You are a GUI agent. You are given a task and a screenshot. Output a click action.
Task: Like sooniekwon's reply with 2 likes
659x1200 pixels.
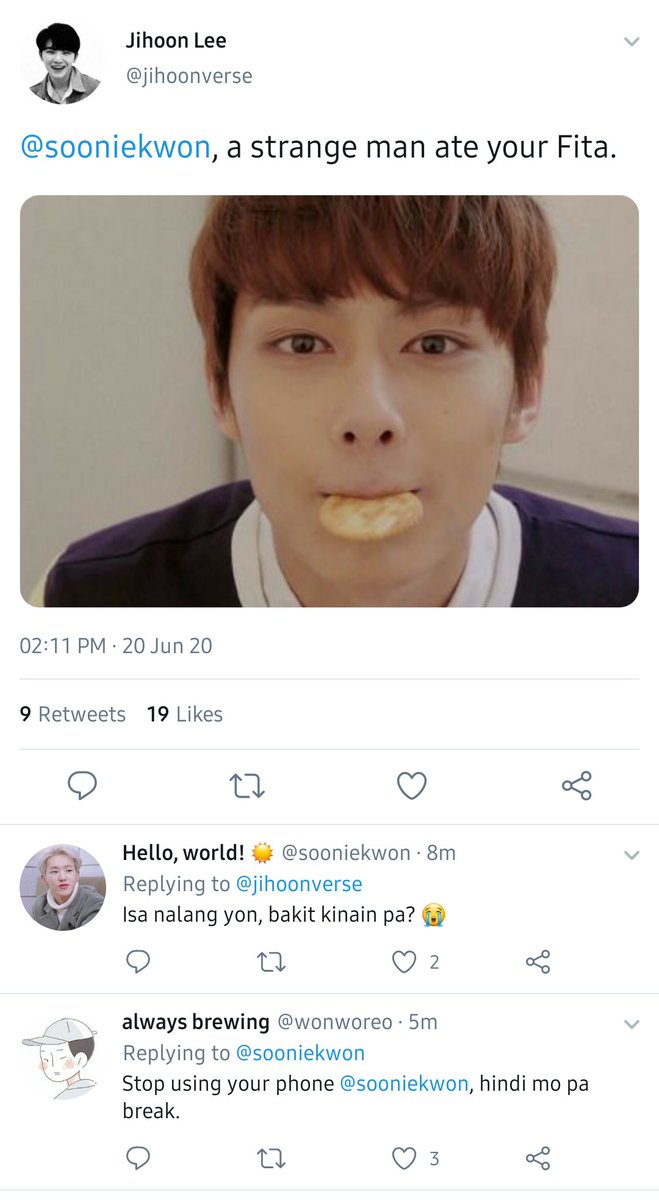(x=404, y=962)
